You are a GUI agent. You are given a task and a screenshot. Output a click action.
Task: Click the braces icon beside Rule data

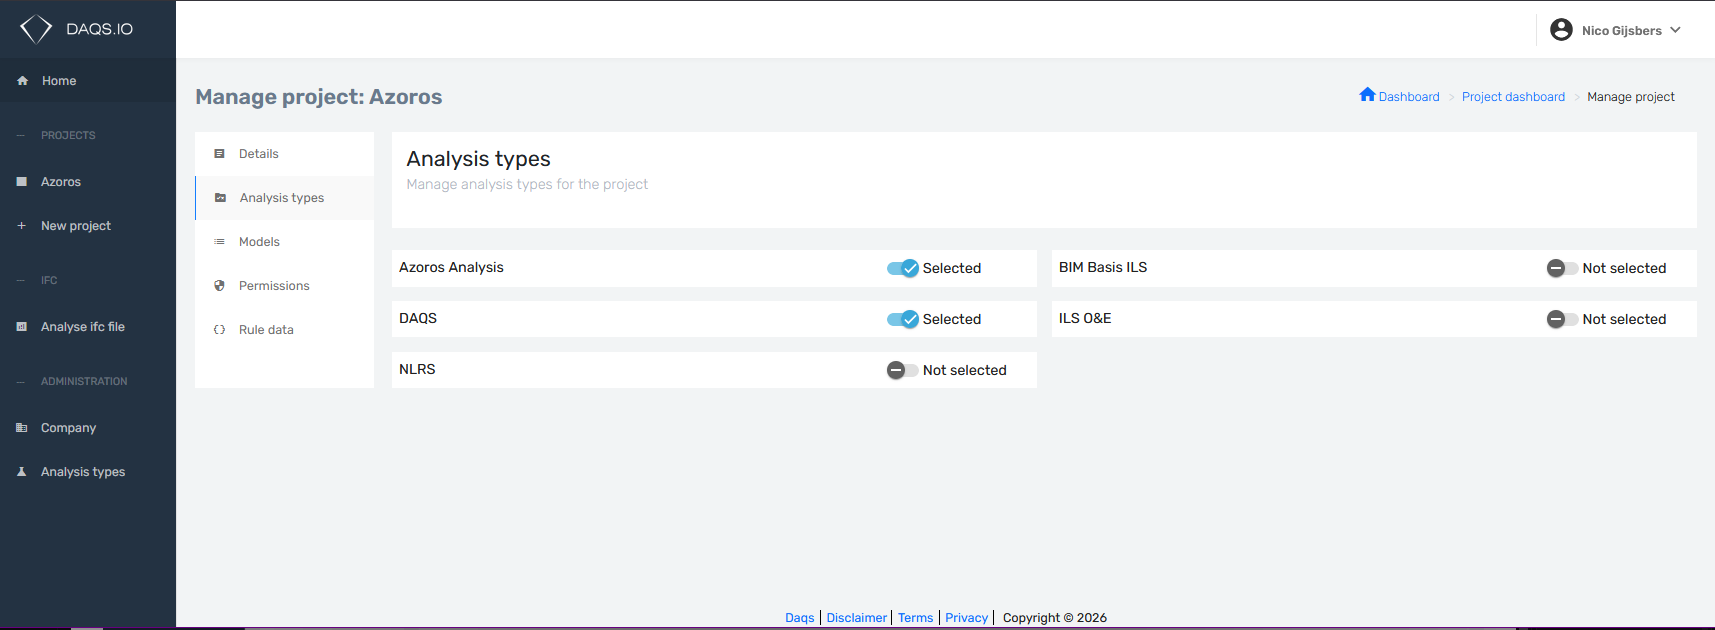coord(219,330)
